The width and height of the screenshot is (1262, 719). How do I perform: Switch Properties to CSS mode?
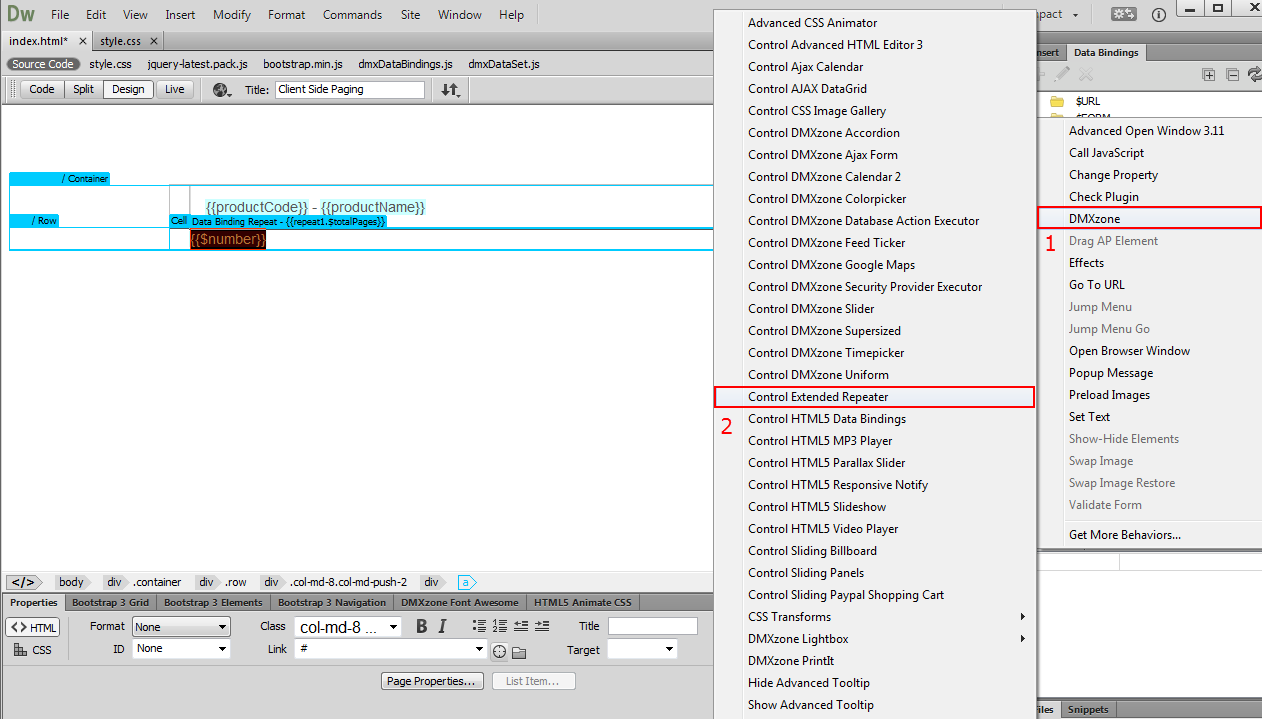33,650
